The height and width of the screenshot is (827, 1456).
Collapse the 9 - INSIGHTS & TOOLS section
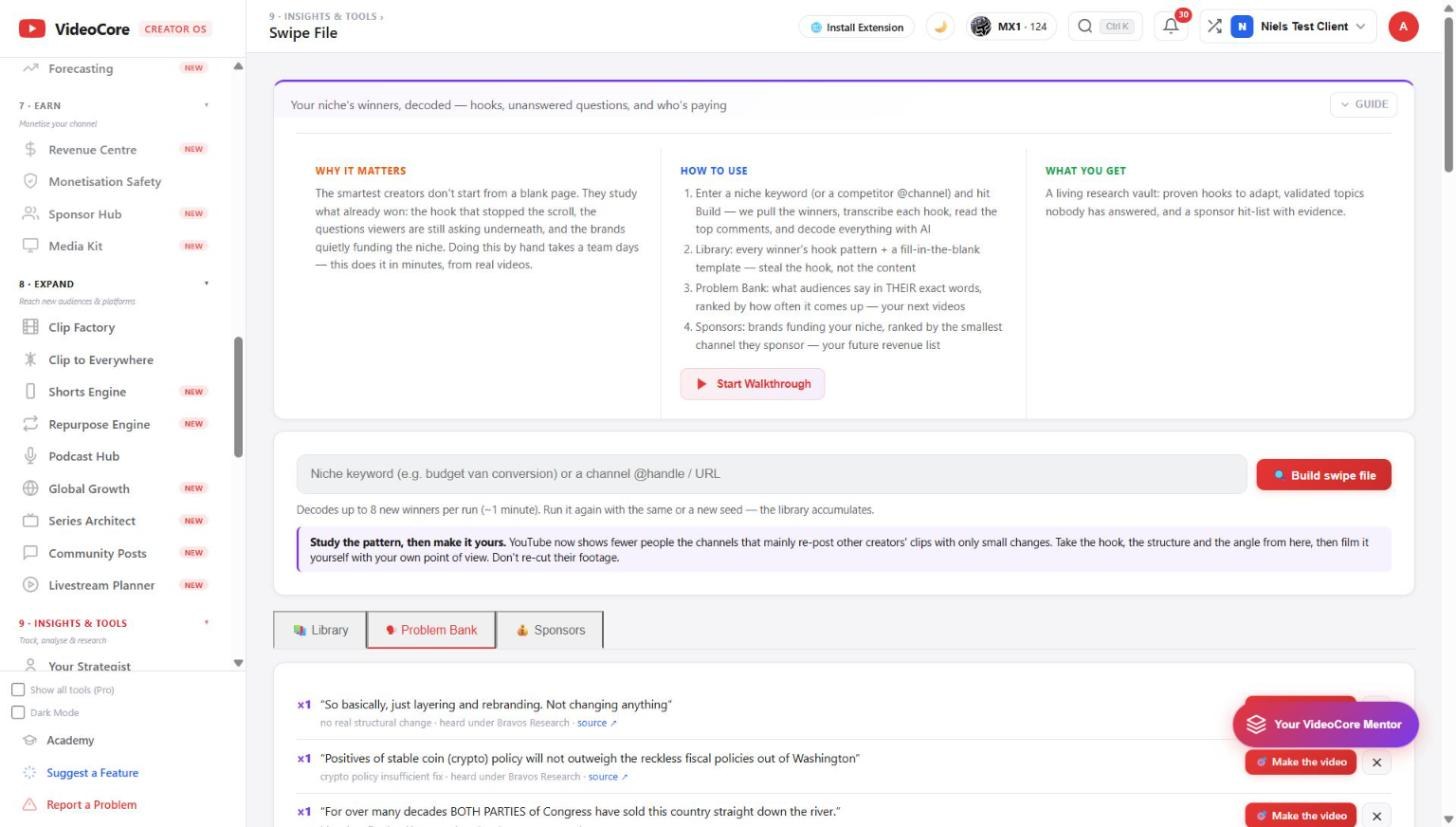tap(207, 622)
